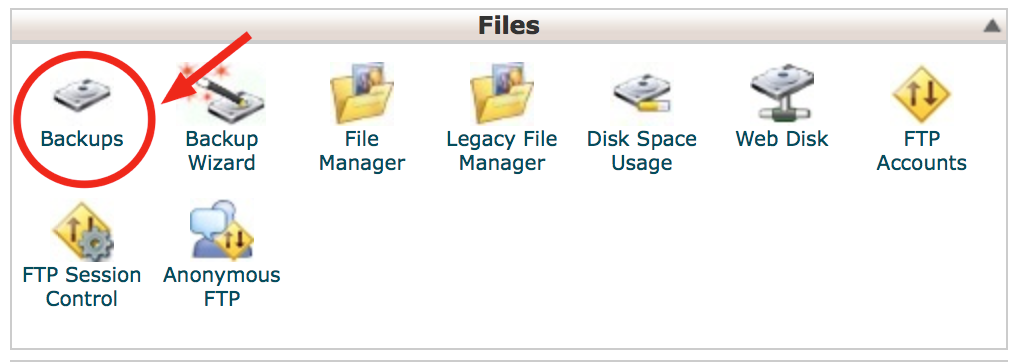View the Disk Space Usage icon

tap(641, 96)
